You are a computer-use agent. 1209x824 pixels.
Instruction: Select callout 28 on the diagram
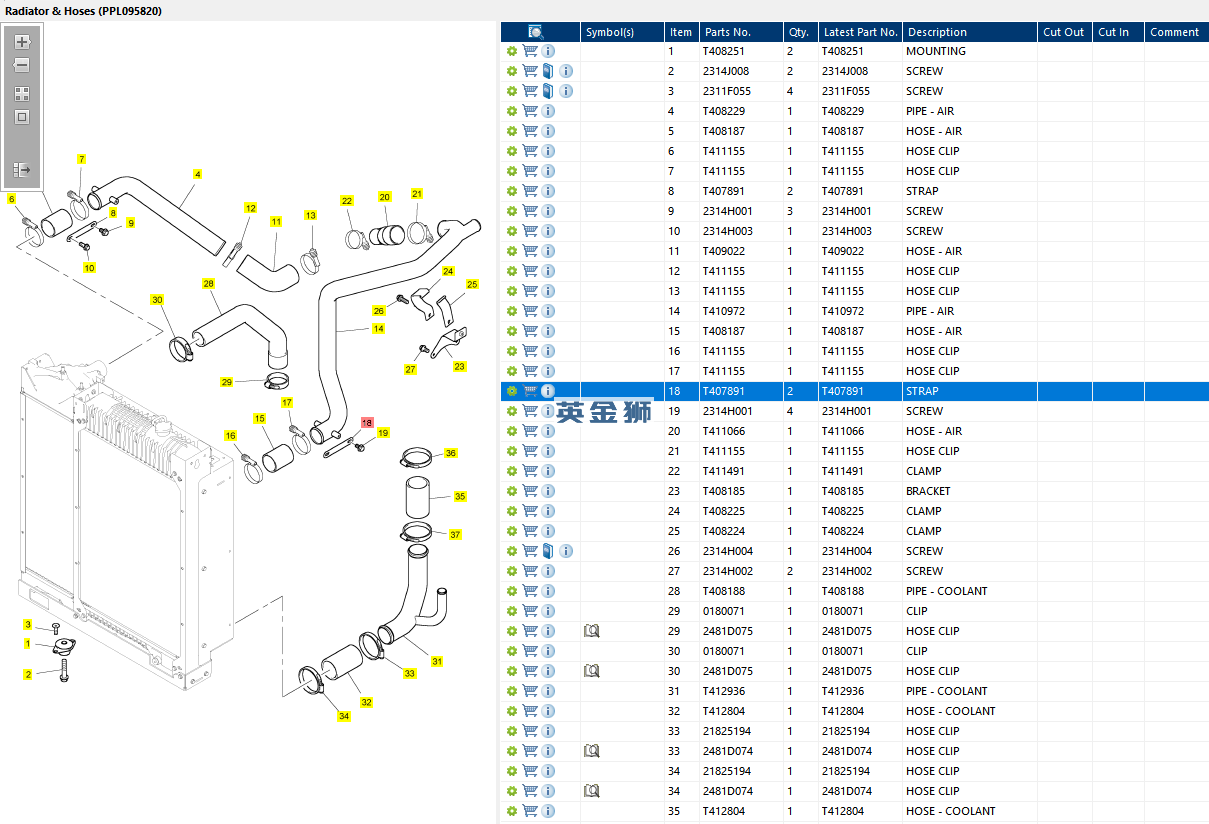pos(208,284)
